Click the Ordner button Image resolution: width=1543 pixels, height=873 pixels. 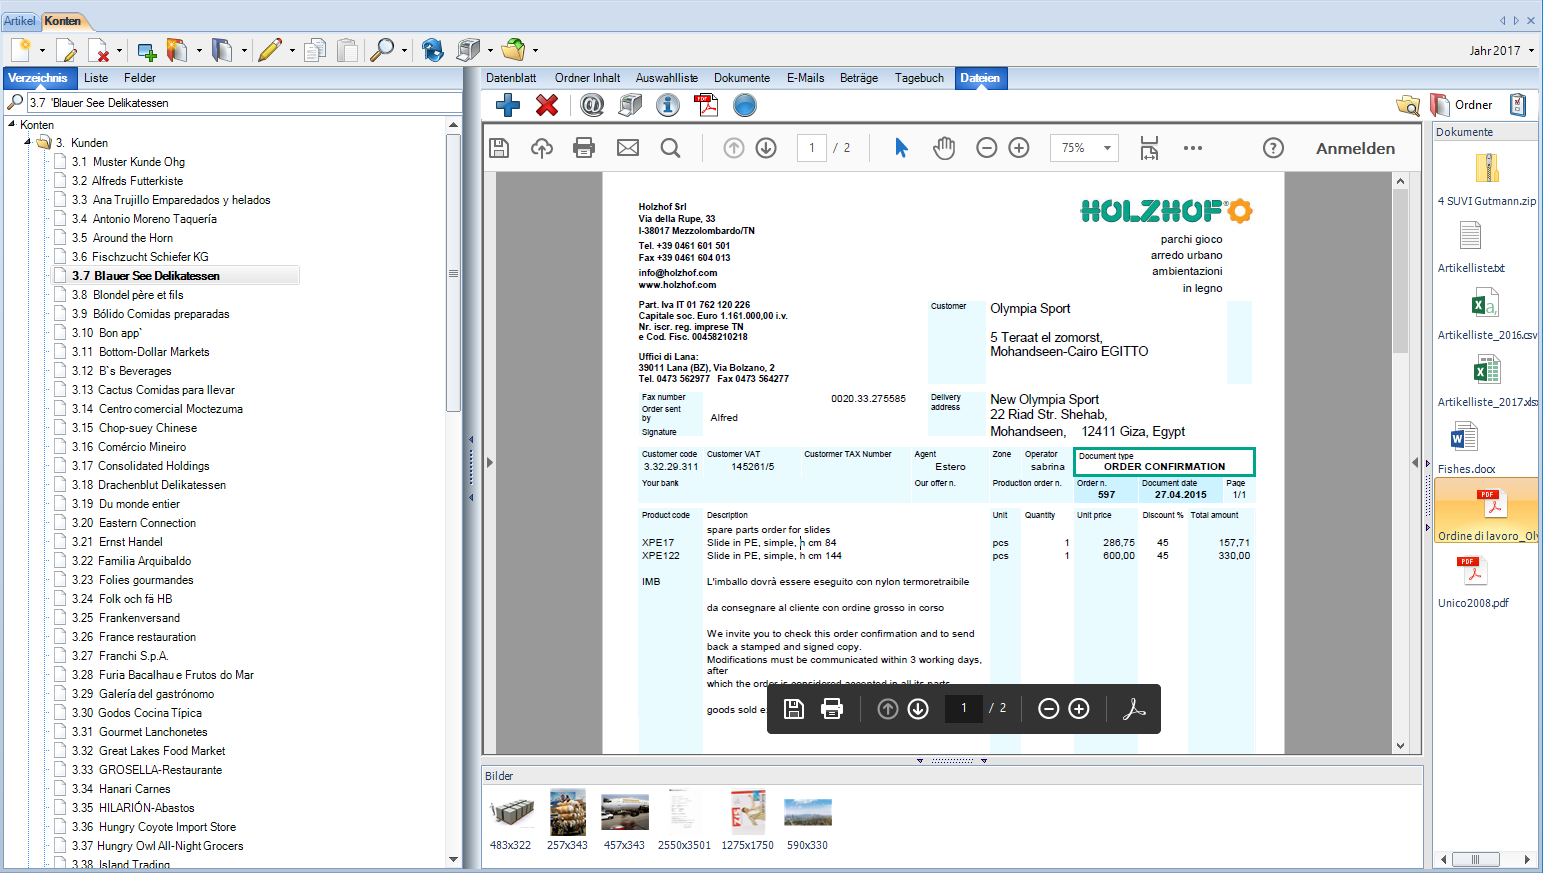click(1461, 105)
